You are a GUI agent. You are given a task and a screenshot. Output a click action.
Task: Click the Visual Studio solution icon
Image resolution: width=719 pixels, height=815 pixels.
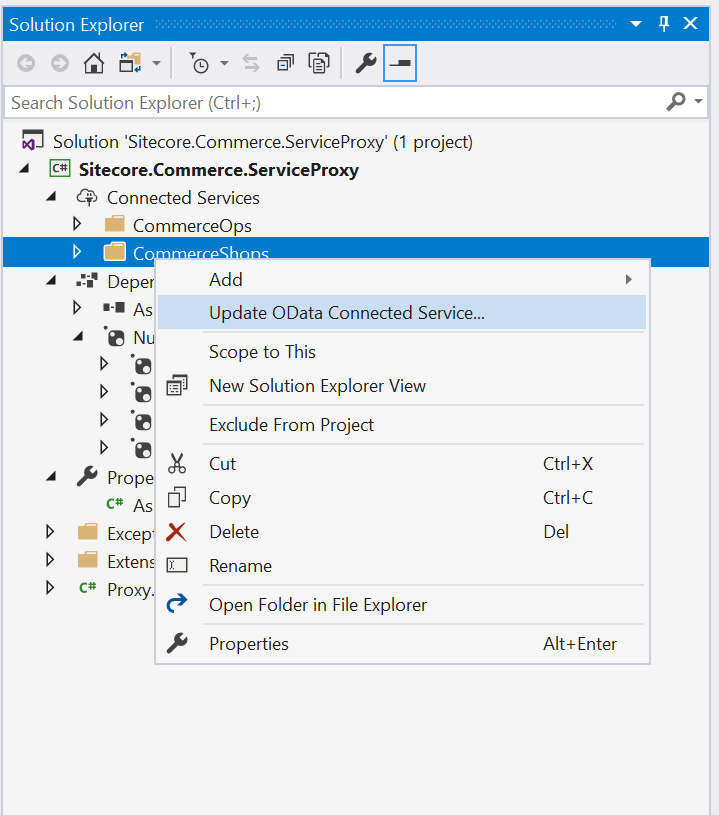coord(32,140)
